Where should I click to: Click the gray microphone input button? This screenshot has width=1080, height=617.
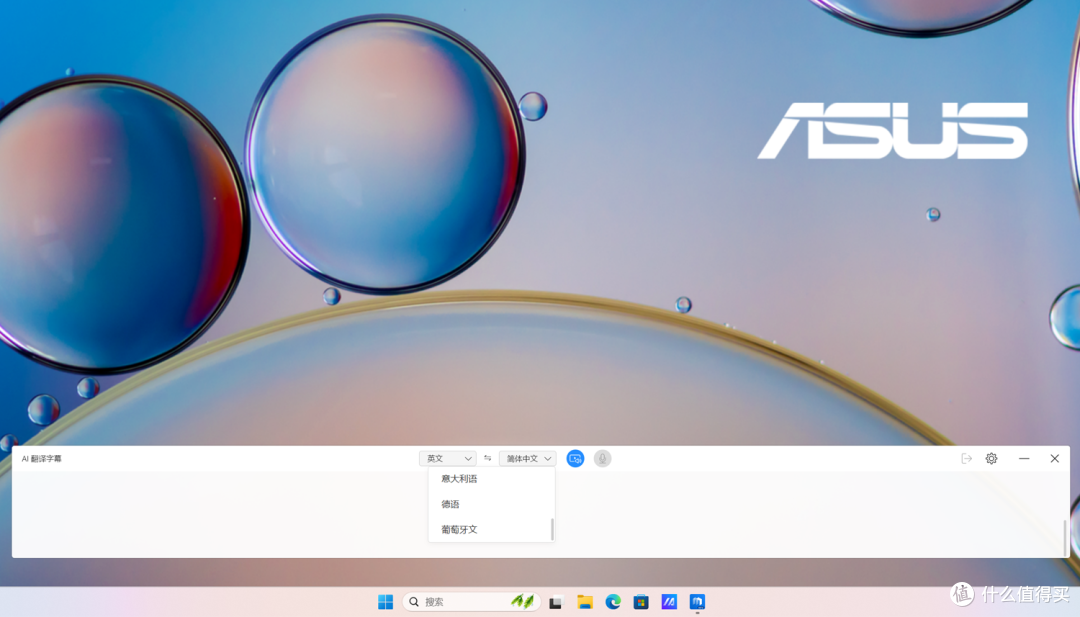(x=602, y=459)
